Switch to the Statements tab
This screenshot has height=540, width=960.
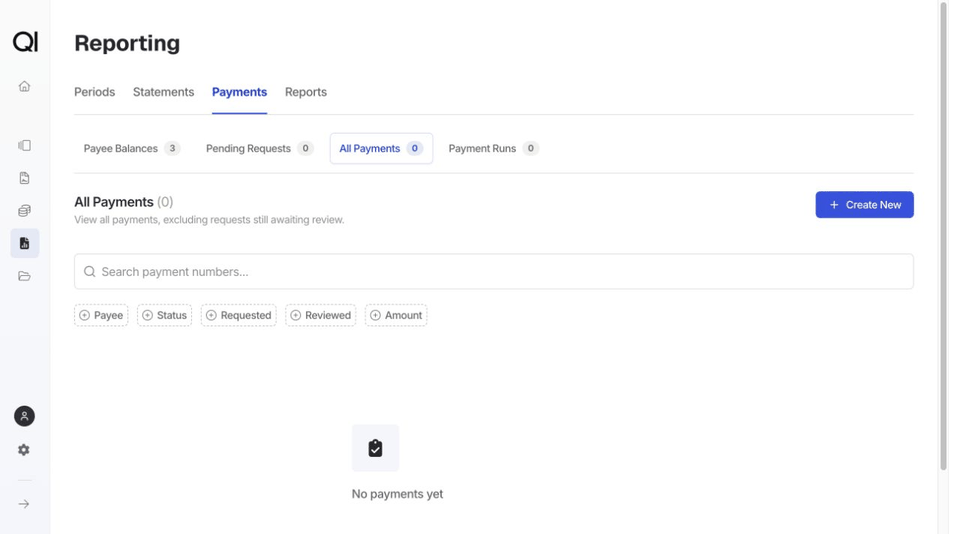coord(163,92)
